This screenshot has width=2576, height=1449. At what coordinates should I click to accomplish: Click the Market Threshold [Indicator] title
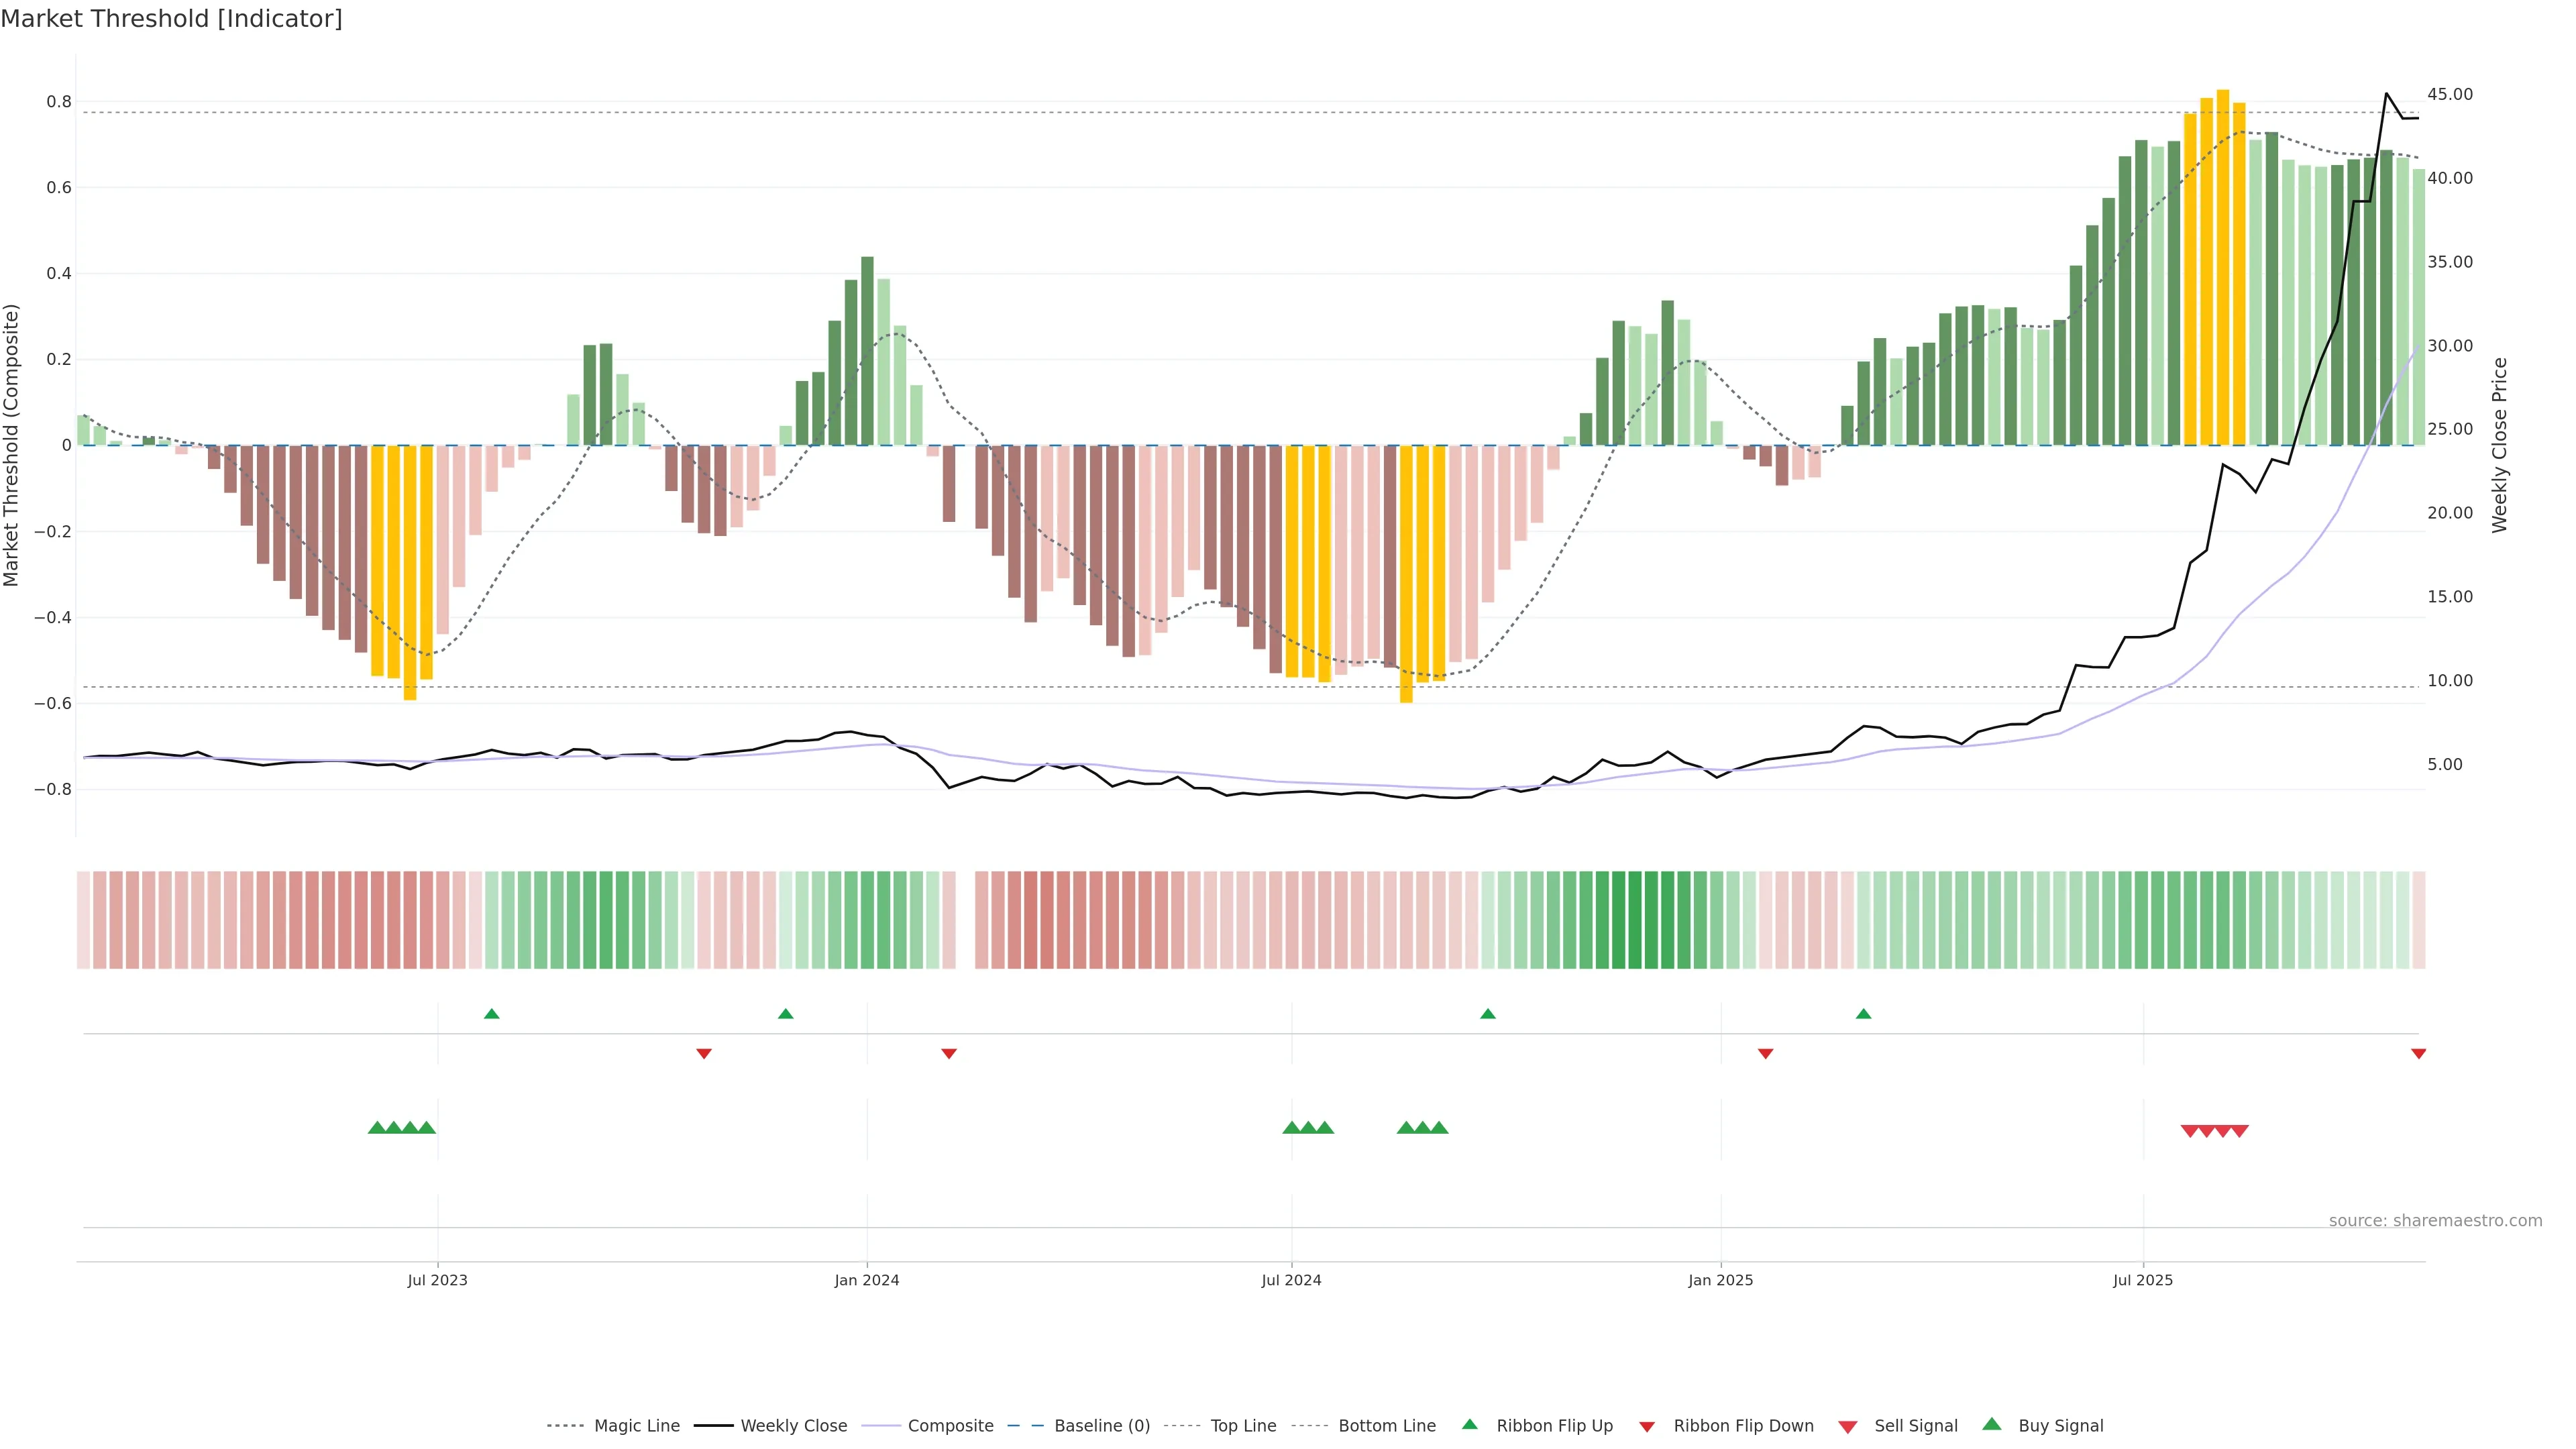pyautogui.click(x=171, y=19)
